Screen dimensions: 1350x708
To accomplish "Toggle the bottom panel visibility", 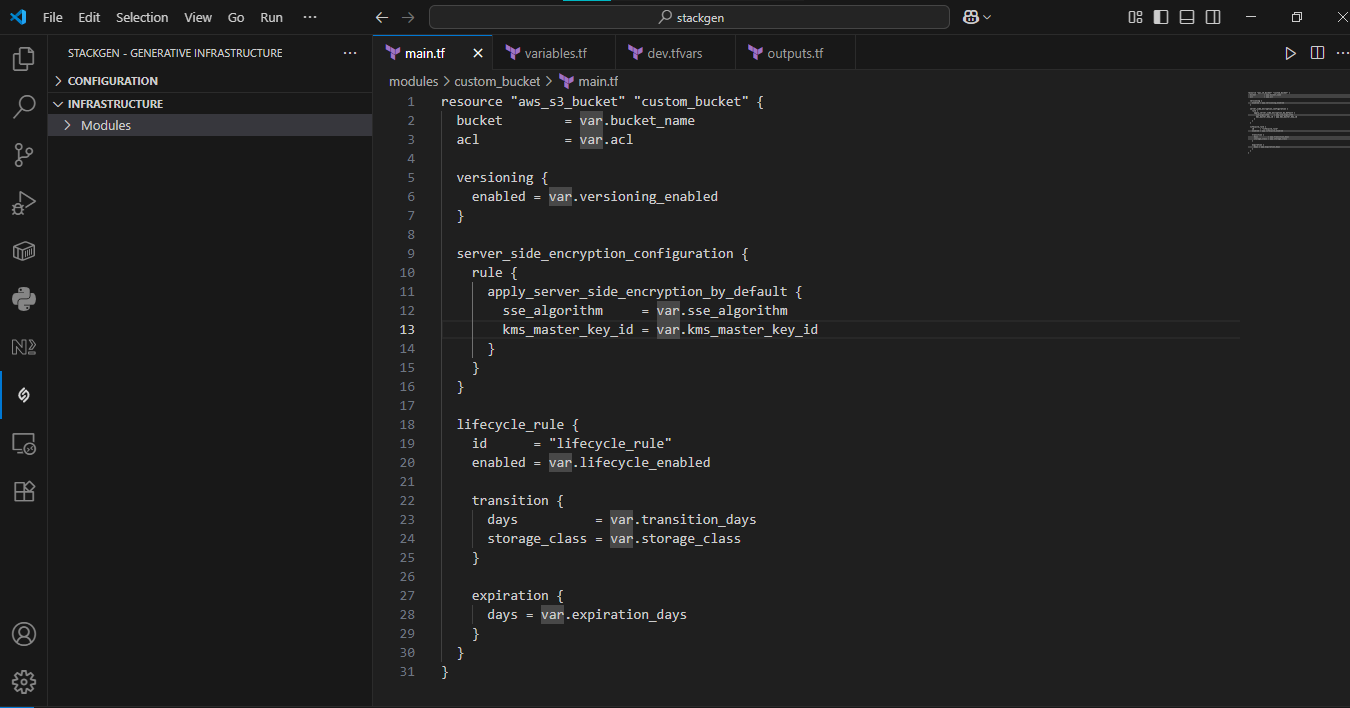I will (1187, 17).
